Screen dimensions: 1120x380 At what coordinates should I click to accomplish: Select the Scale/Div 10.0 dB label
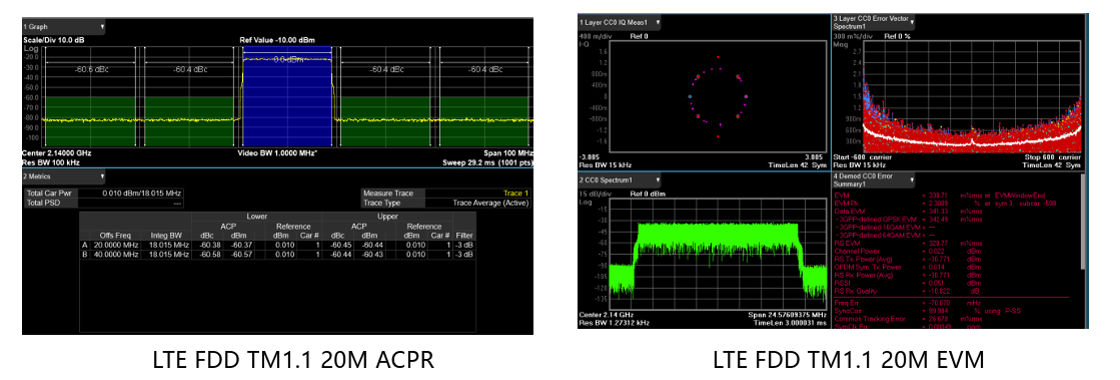[54, 40]
